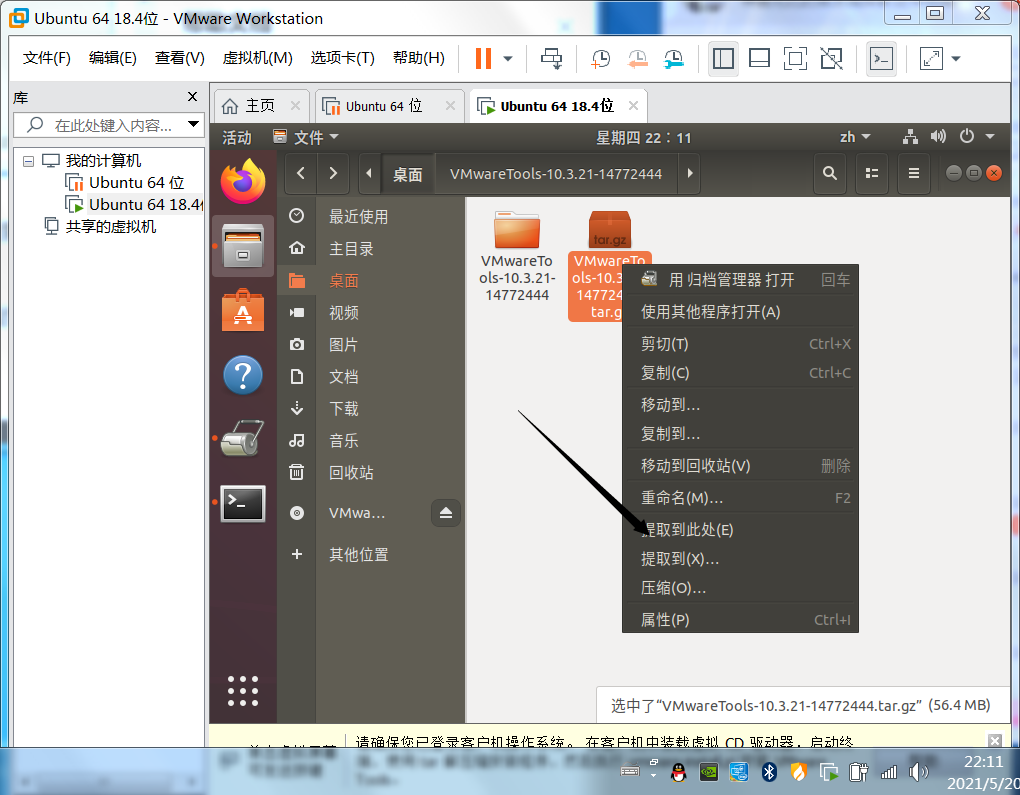Take a snapshot of the virtual machine
Viewport: 1020px width, 795px height.
point(600,59)
